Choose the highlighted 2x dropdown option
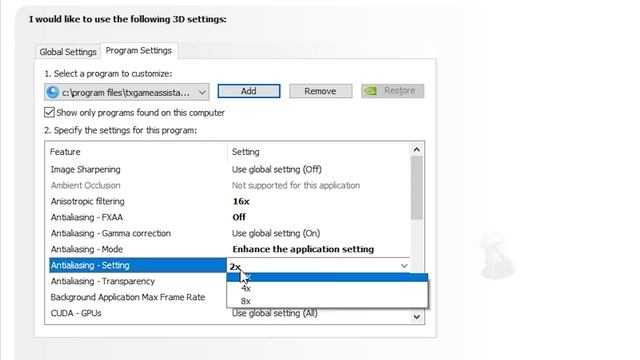 tap(327, 278)
